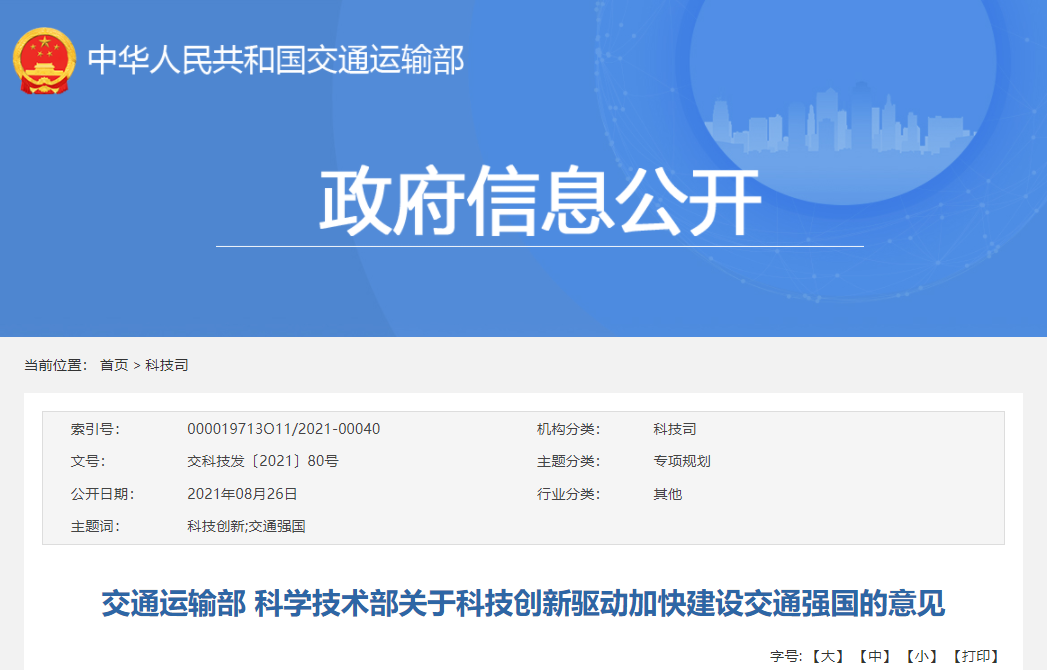The image size is (1047, 670).
Task: Click the 字号 label
Action: [x=787, y=657]
